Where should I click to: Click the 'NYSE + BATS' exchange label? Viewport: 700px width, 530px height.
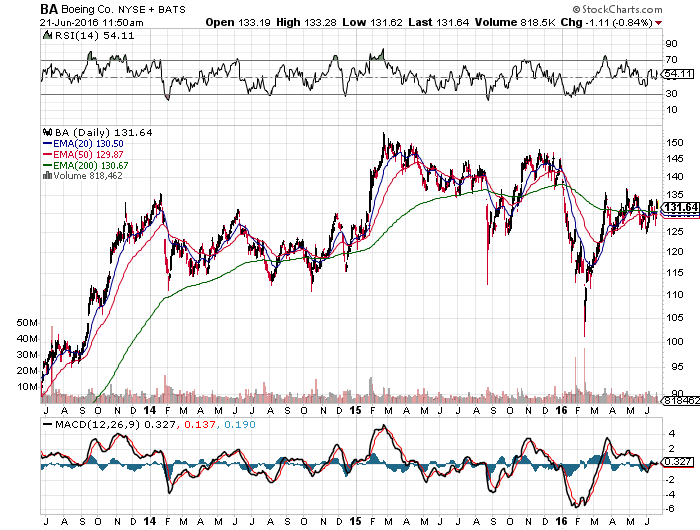tap(152, 10)
